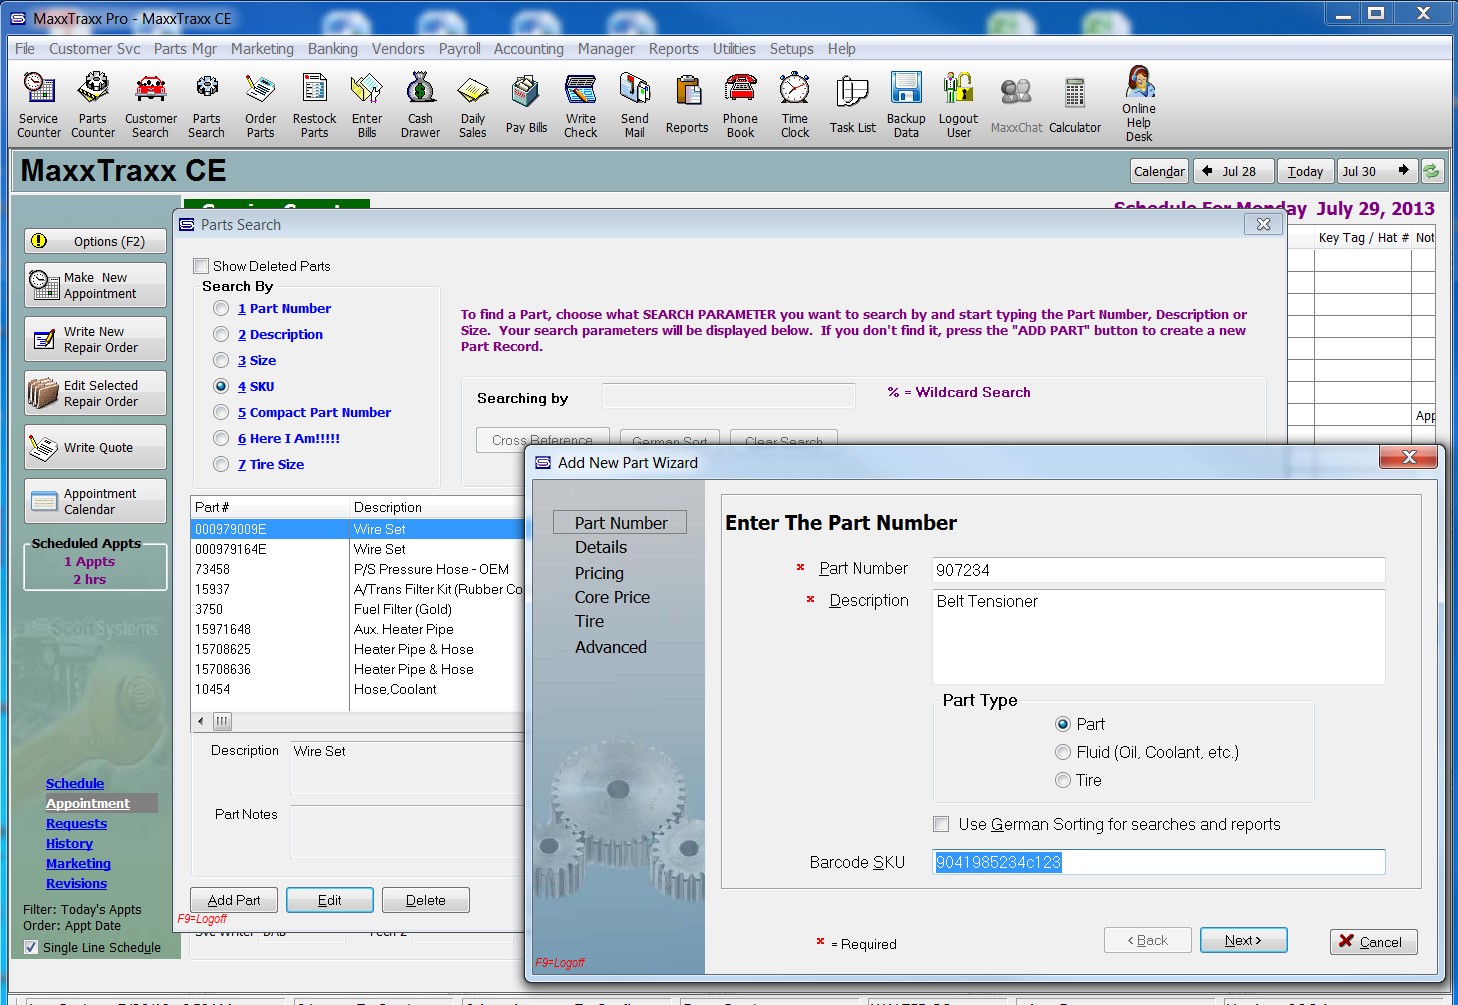Cancel the Add New Part Wizard
Screen dimensions: 1458x1005
point(1374,942)
